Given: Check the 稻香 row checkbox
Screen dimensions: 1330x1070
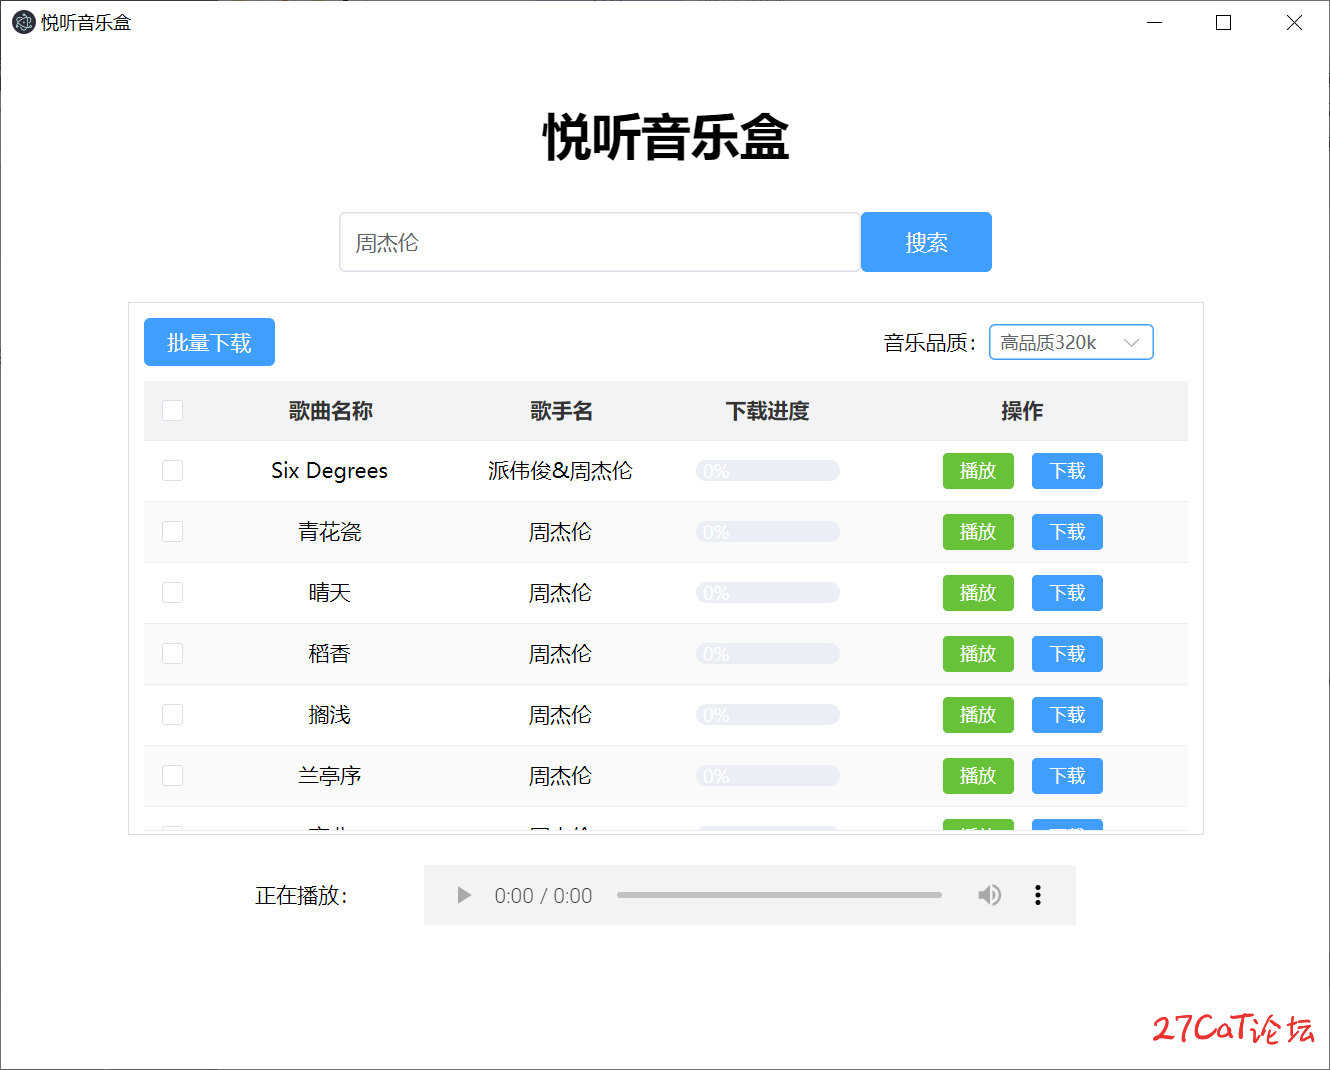Looking at the screenshot, I should point(172,653).
